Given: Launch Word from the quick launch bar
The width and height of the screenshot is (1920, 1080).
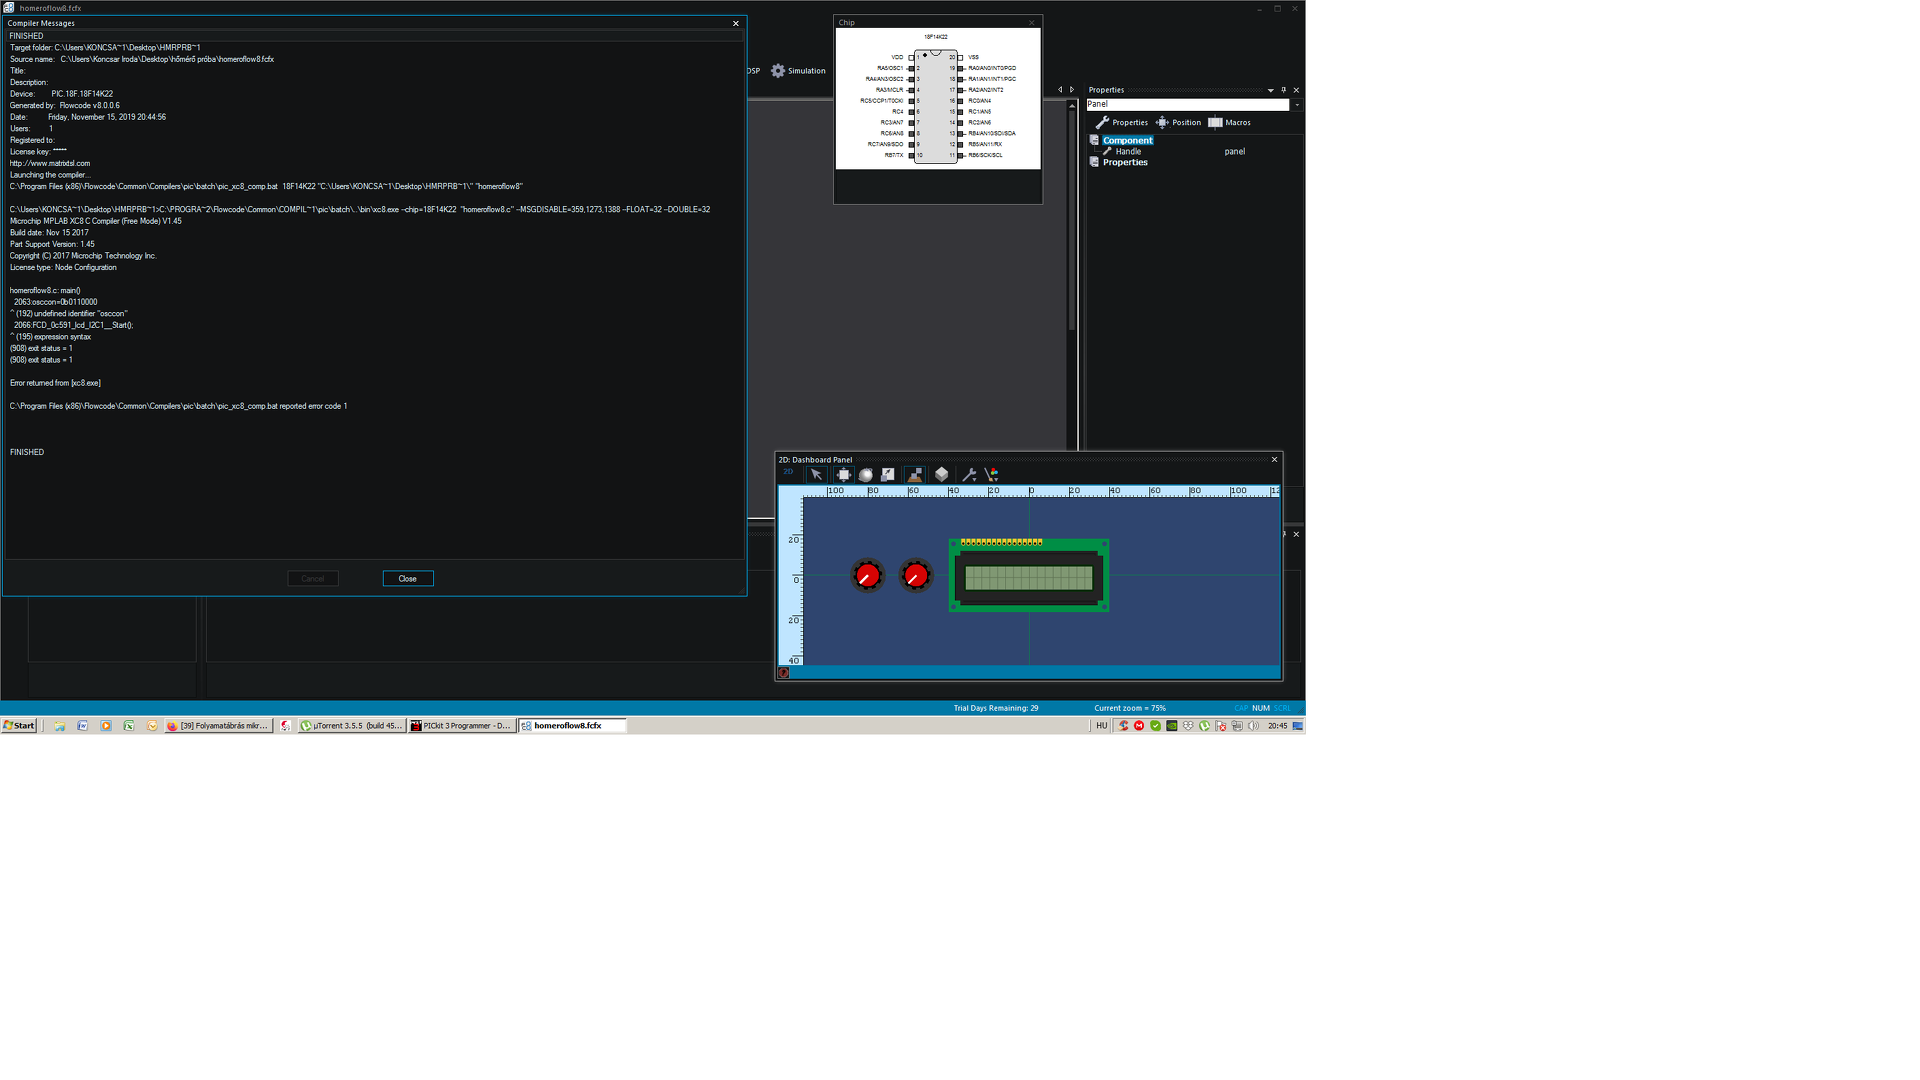Looking at the screenshot, I should click(83, 726).
